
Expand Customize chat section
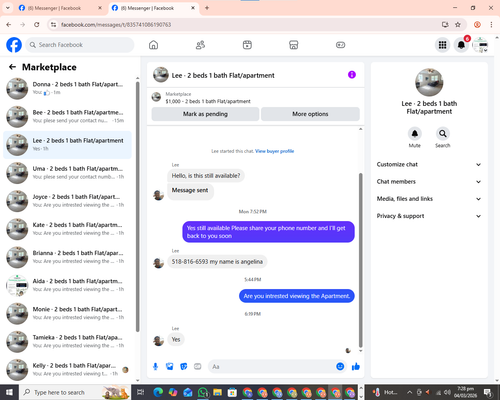[429, 164]
